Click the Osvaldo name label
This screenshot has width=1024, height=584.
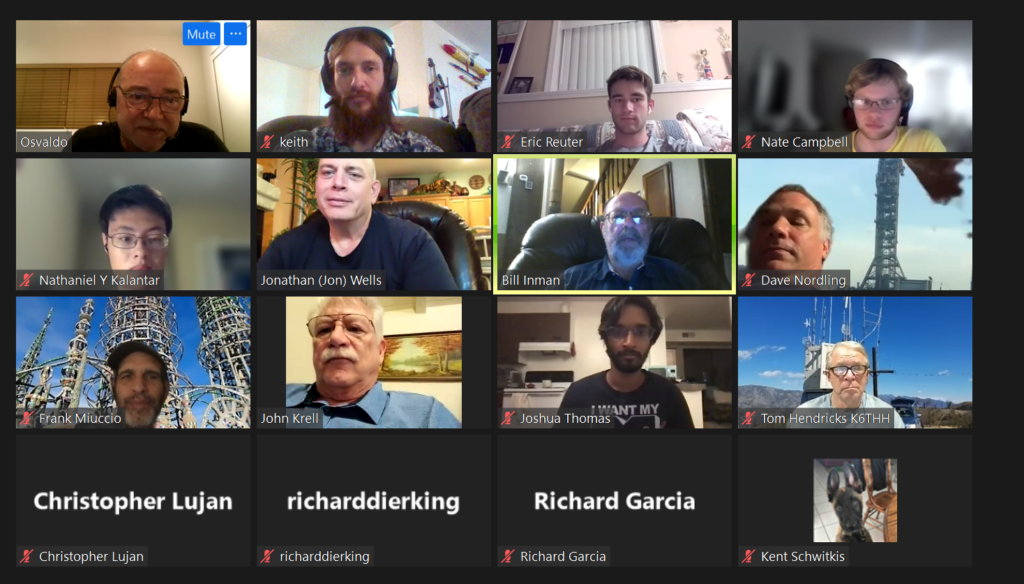tap(44, 142)
